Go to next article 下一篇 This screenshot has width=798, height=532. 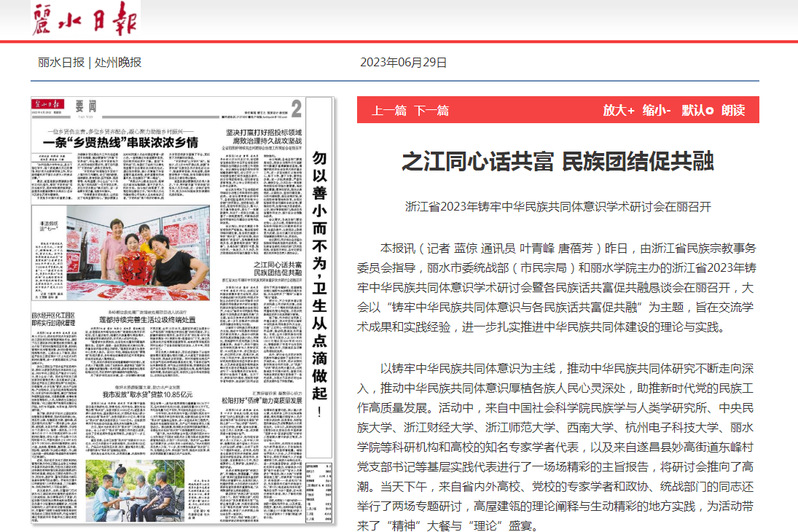coord(432,110)
